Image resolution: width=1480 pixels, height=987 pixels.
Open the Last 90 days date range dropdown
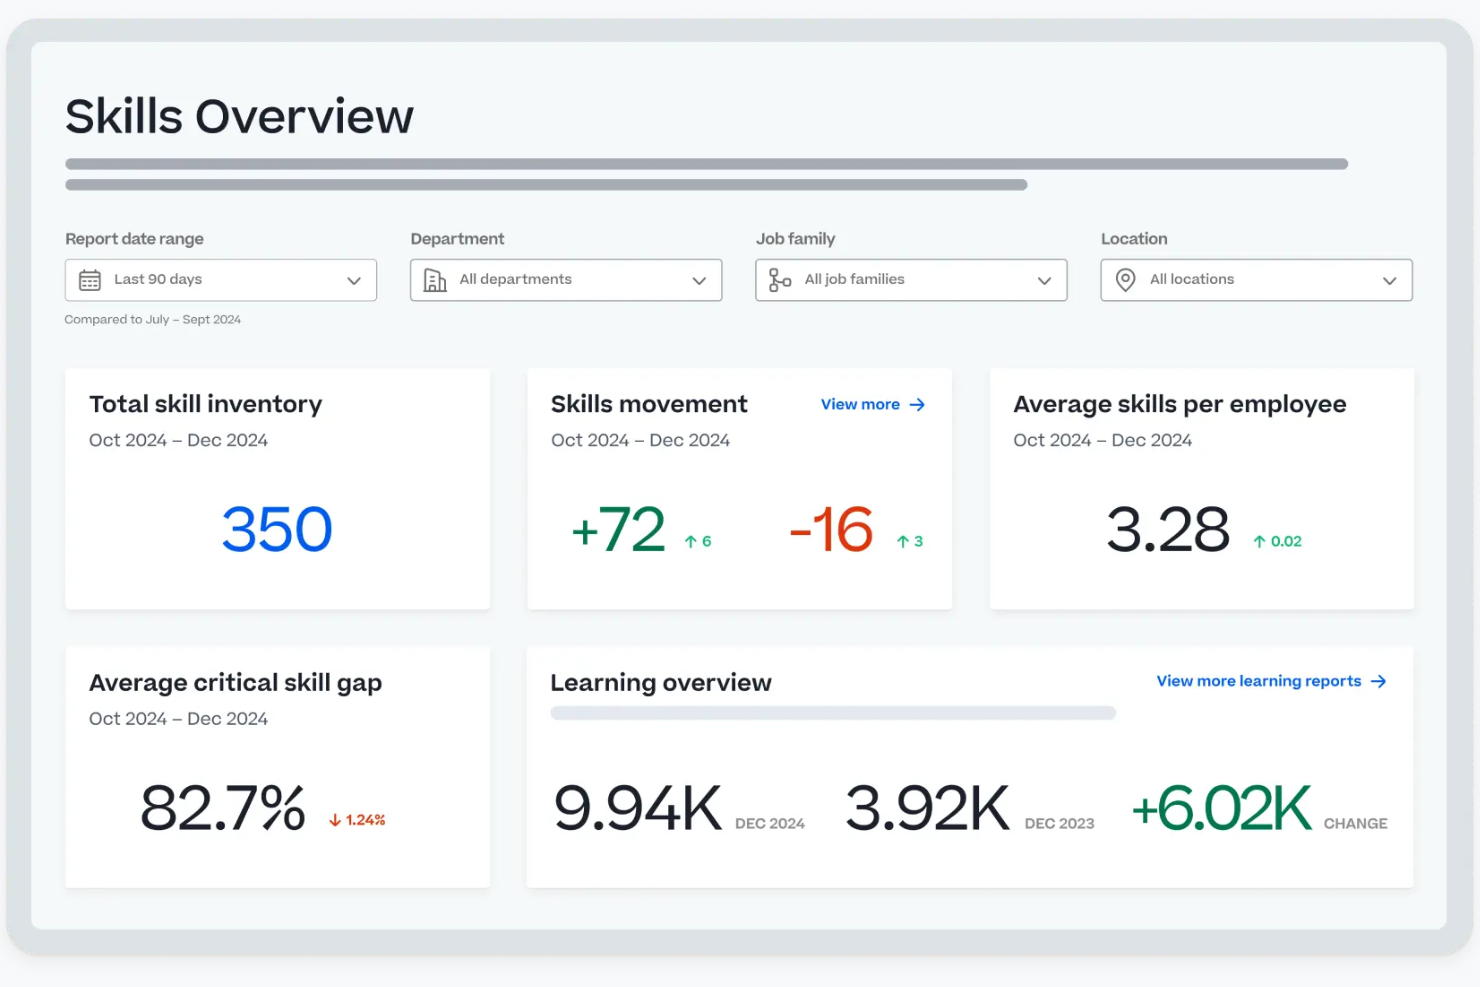220,280
